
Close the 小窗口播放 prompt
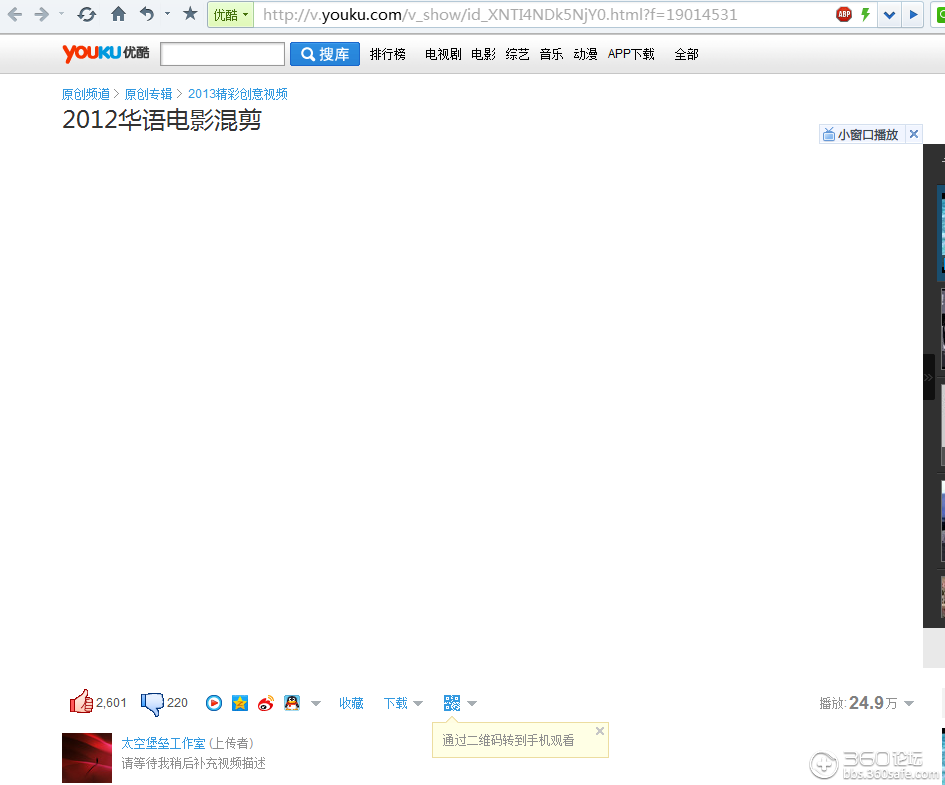click(913, 133)
